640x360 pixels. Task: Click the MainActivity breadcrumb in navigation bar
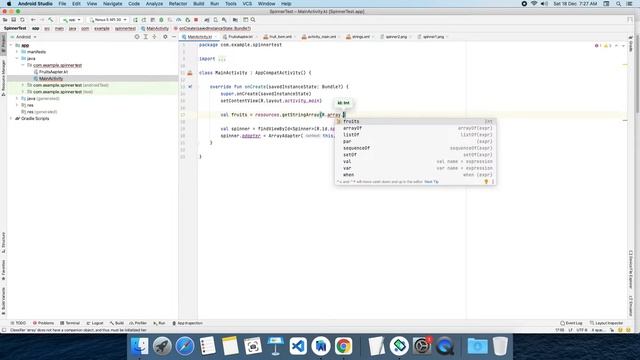click(x=155, y=29)
